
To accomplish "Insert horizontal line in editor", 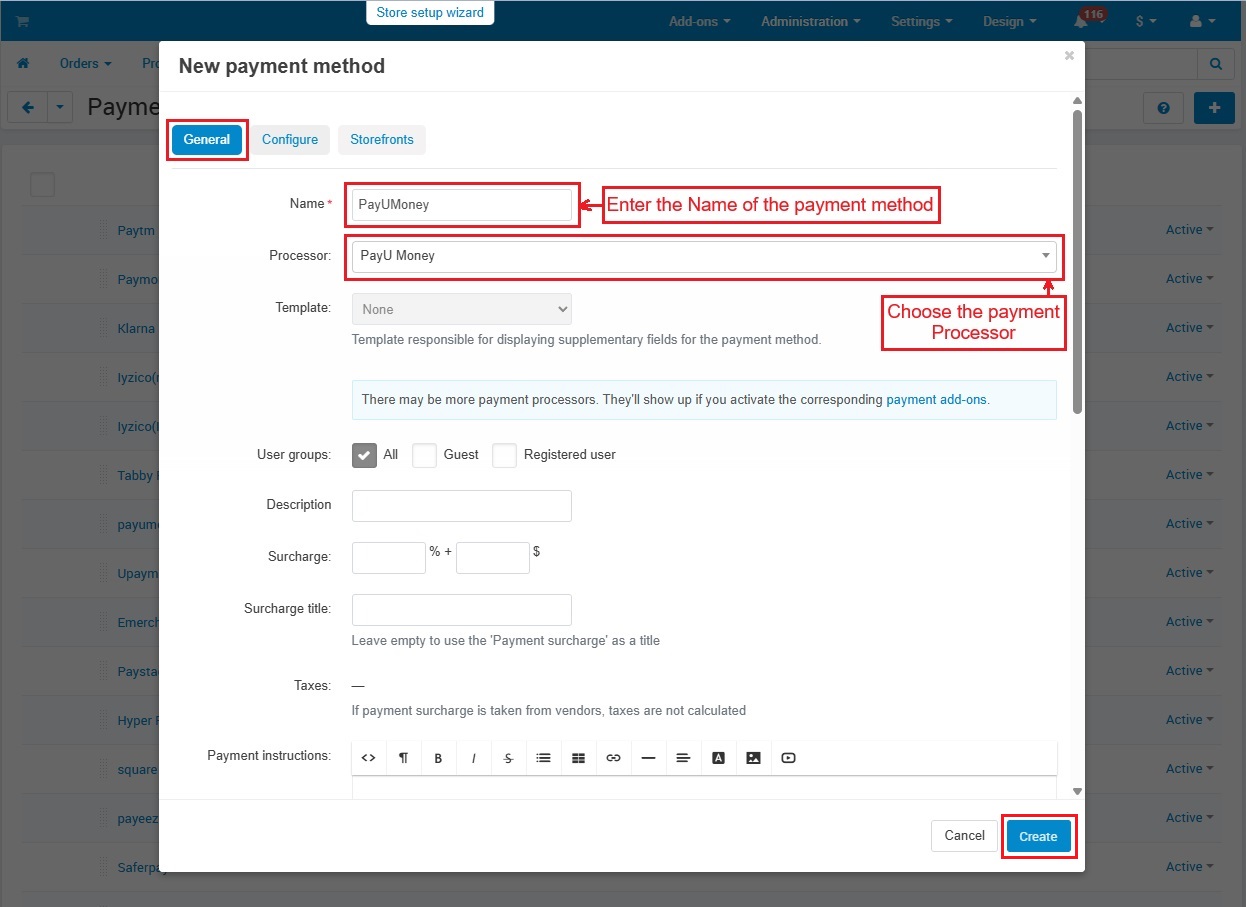I will pos(648,758).
